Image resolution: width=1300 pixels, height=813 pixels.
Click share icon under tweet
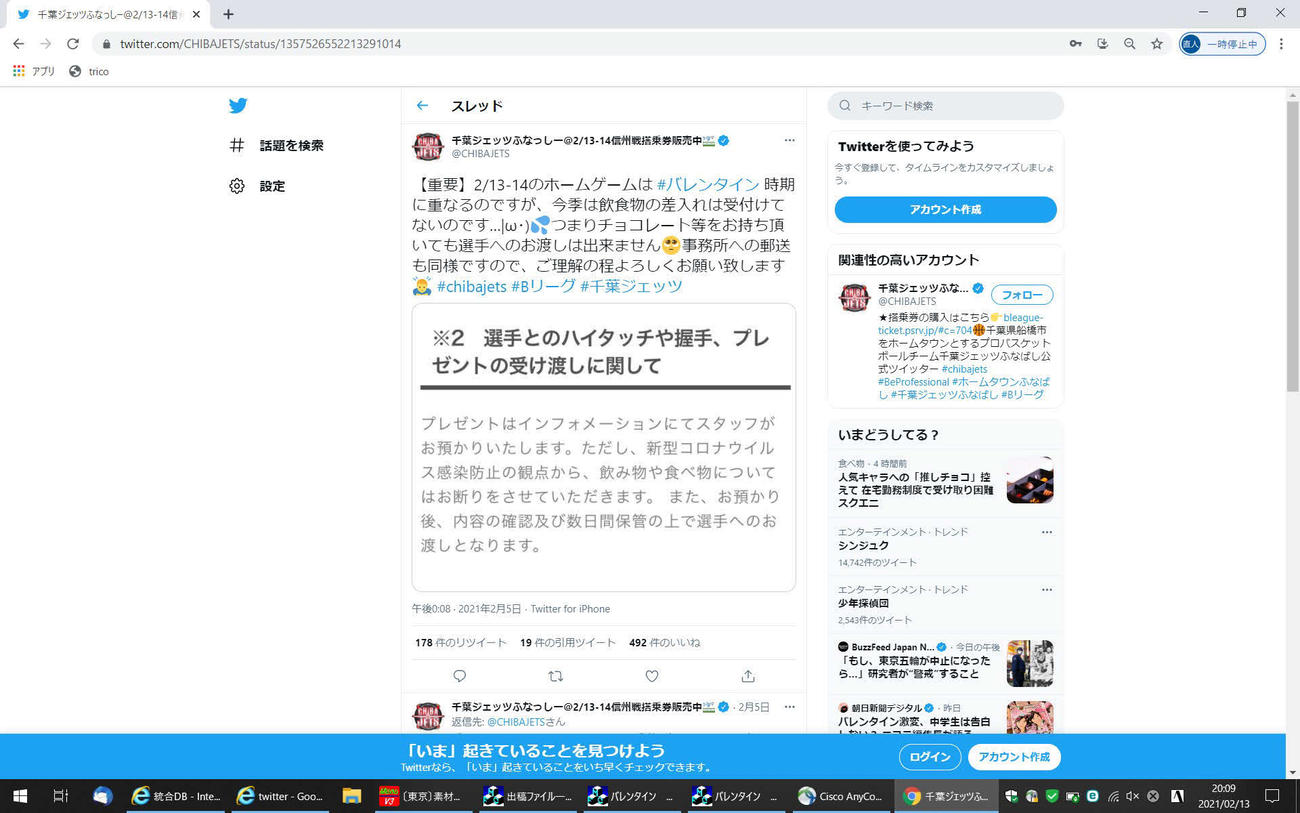[x=748, y=676]
